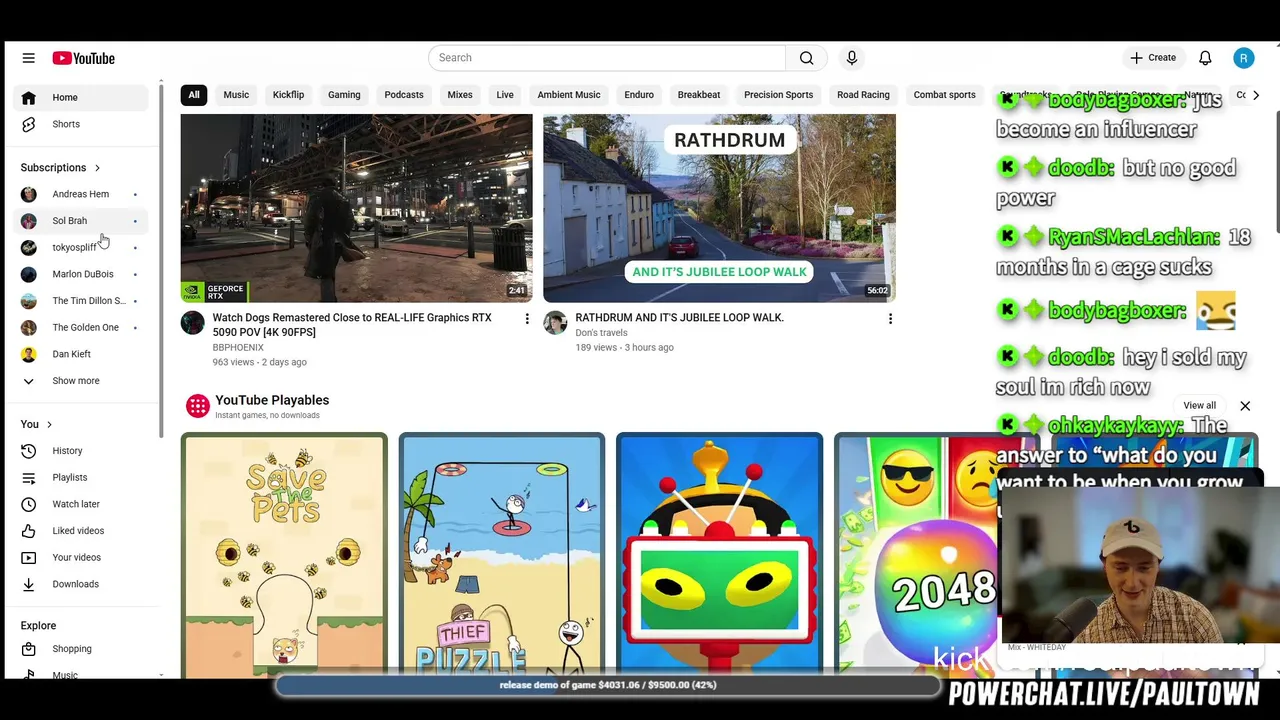The height and width of the screenshot is (720, 1280).
Task: Select the Road Racing filter chip
Action: point(863,95)
